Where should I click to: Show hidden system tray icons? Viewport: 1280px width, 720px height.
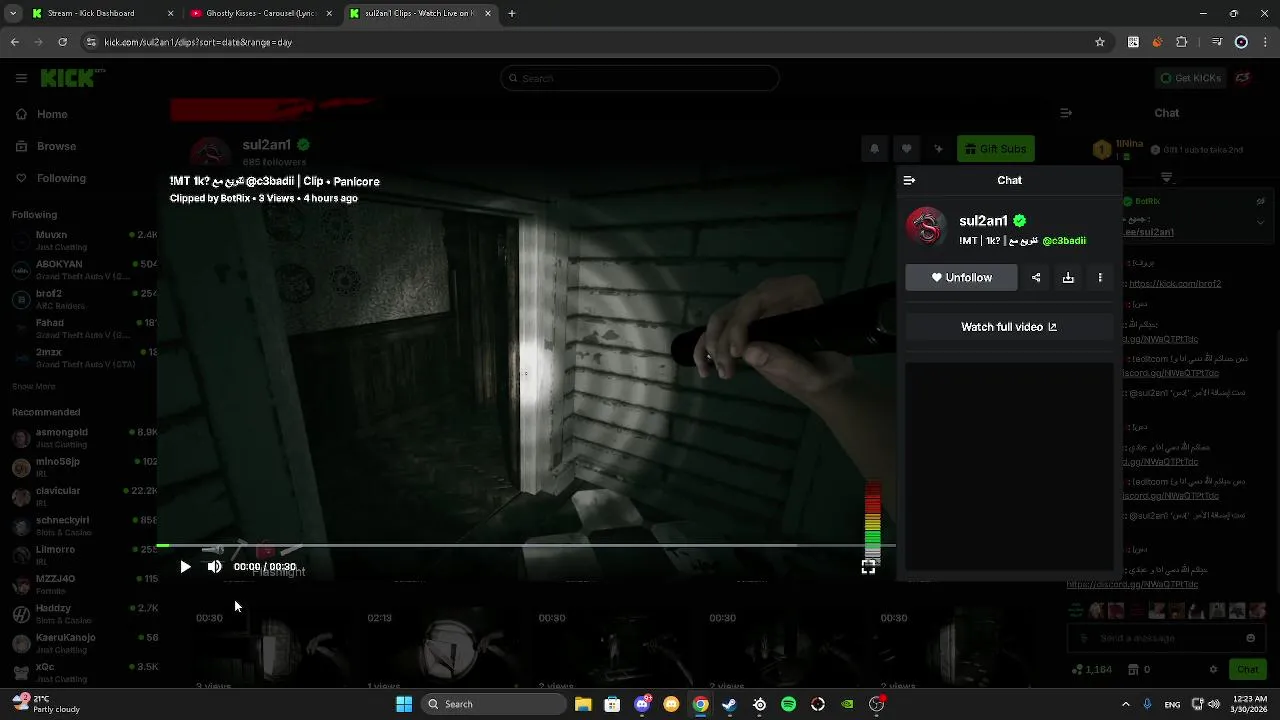(1125, 704)
